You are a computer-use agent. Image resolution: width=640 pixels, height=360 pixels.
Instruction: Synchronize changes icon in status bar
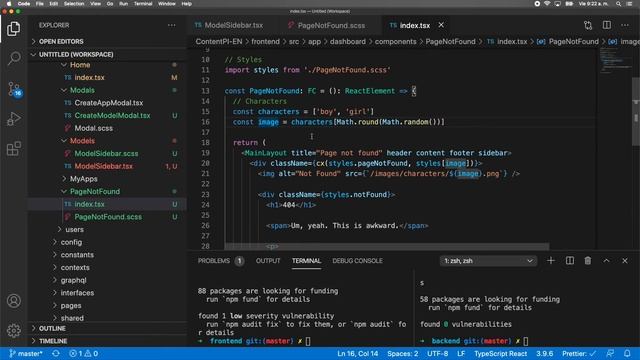[x=56, y=353]
